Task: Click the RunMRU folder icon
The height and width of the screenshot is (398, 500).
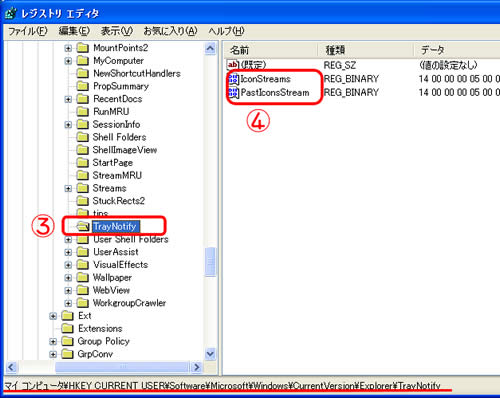Action: (83, 112)
